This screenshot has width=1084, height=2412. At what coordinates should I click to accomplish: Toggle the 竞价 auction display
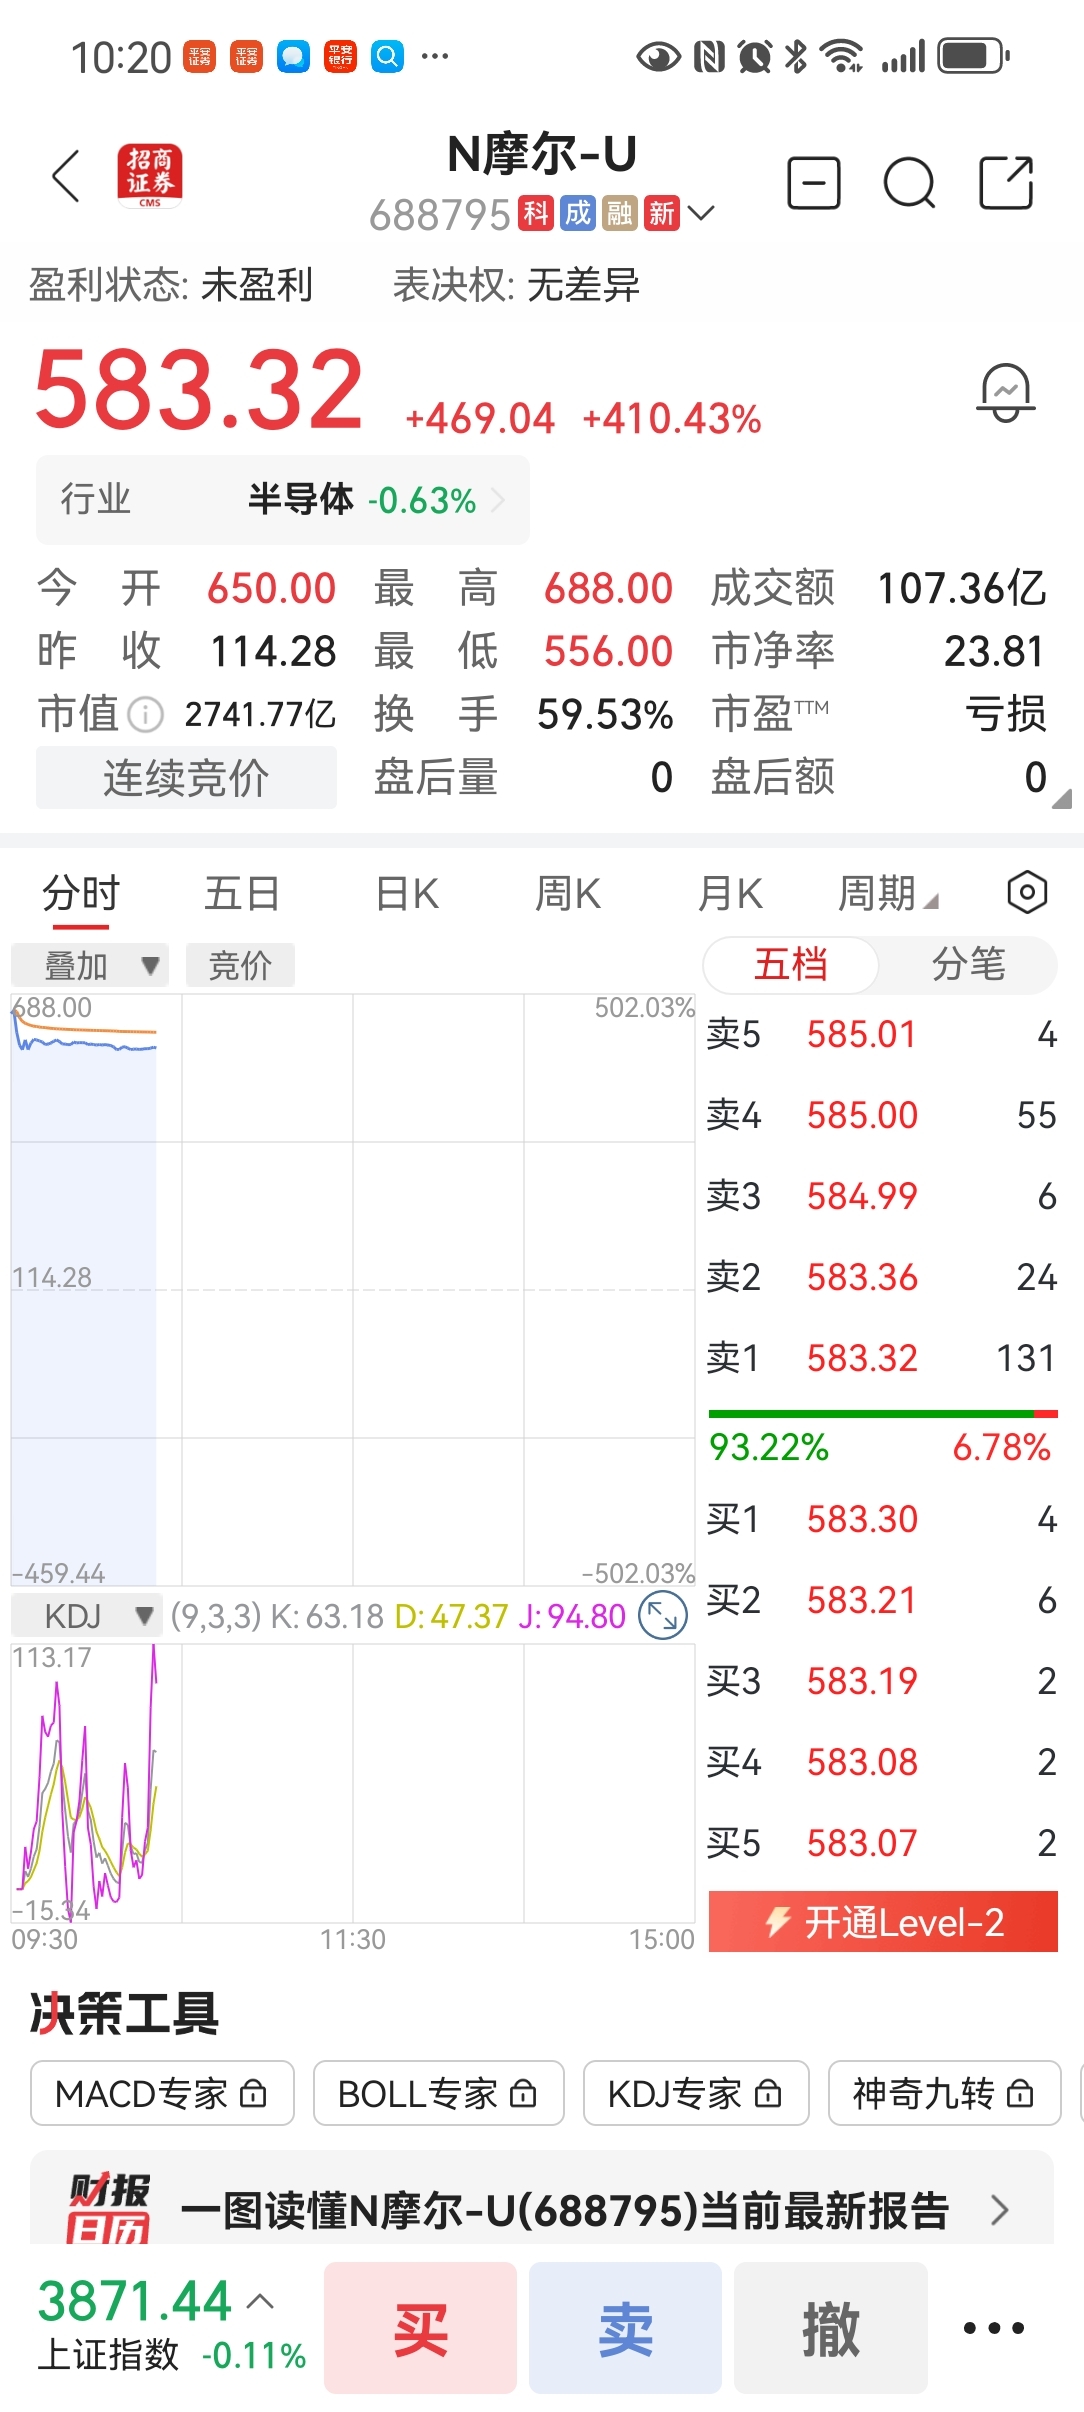click(240, 965)
